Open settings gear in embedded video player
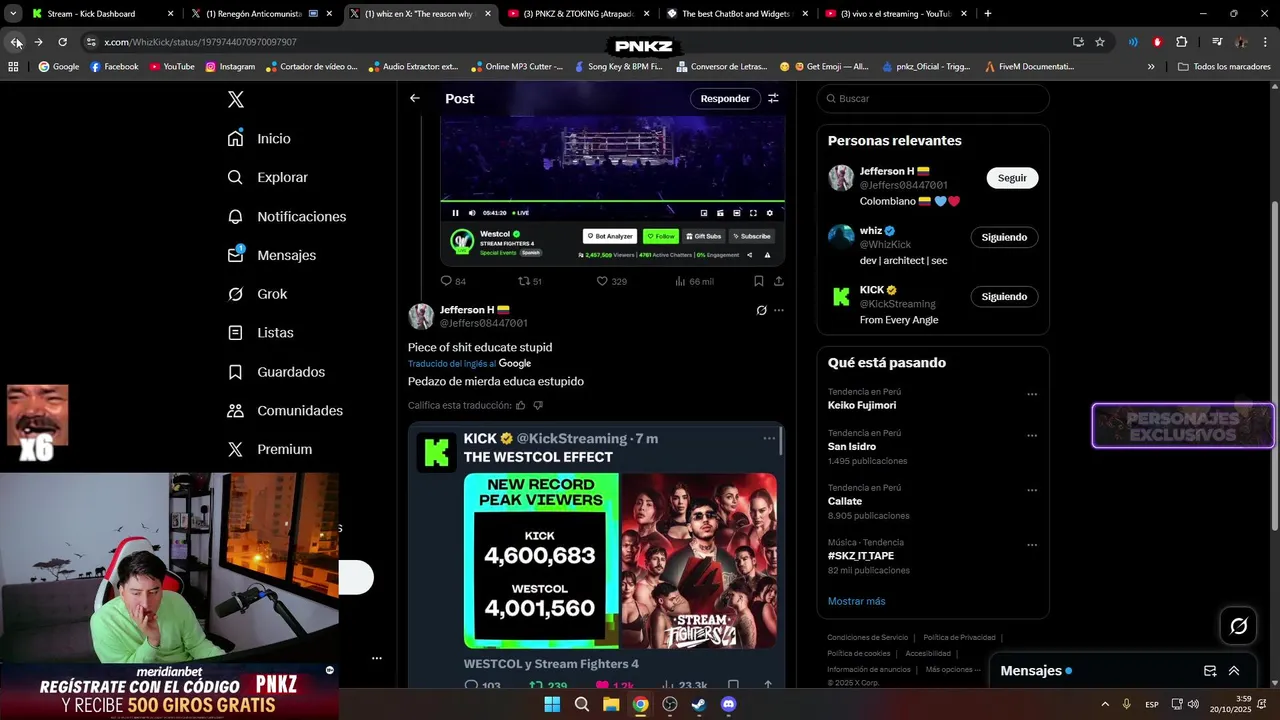Viewport: 1280px width, 720px height. (769, 213)
